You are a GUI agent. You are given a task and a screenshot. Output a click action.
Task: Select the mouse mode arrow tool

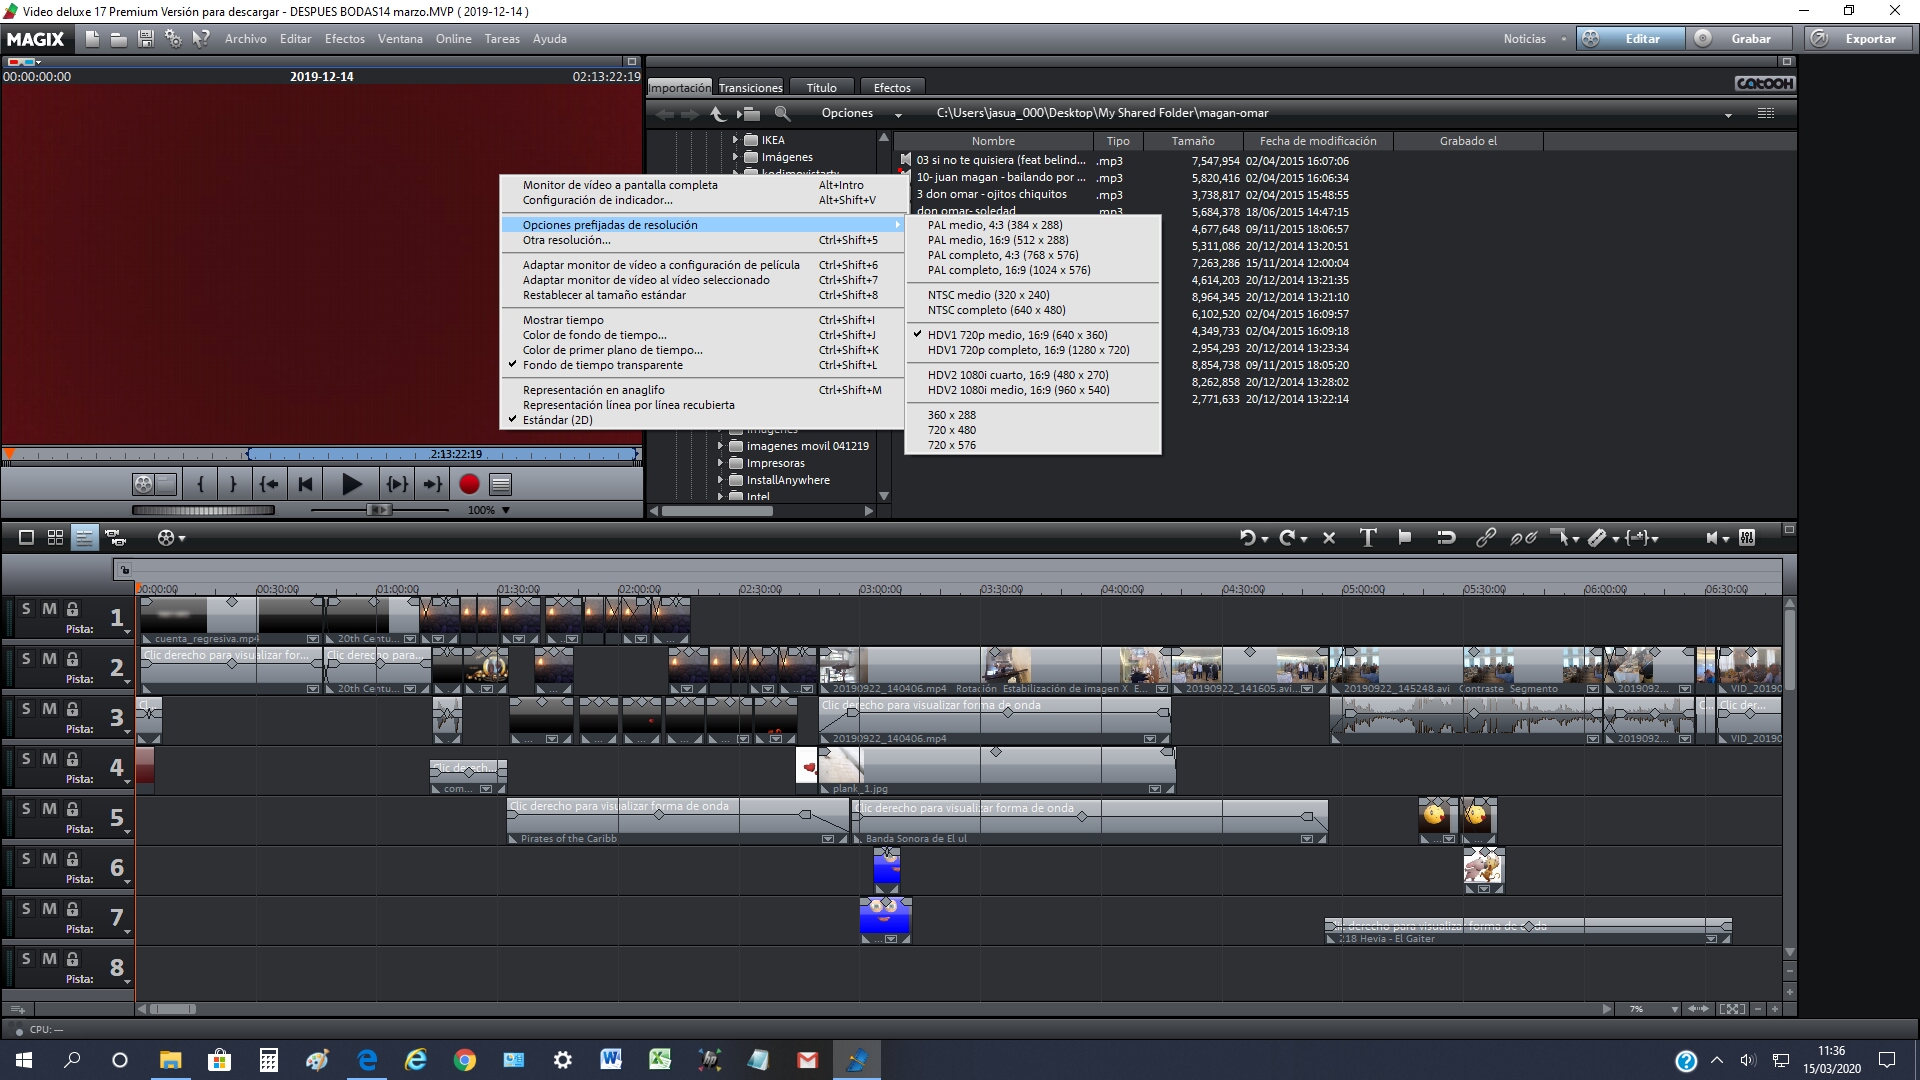click(1559, 538)
